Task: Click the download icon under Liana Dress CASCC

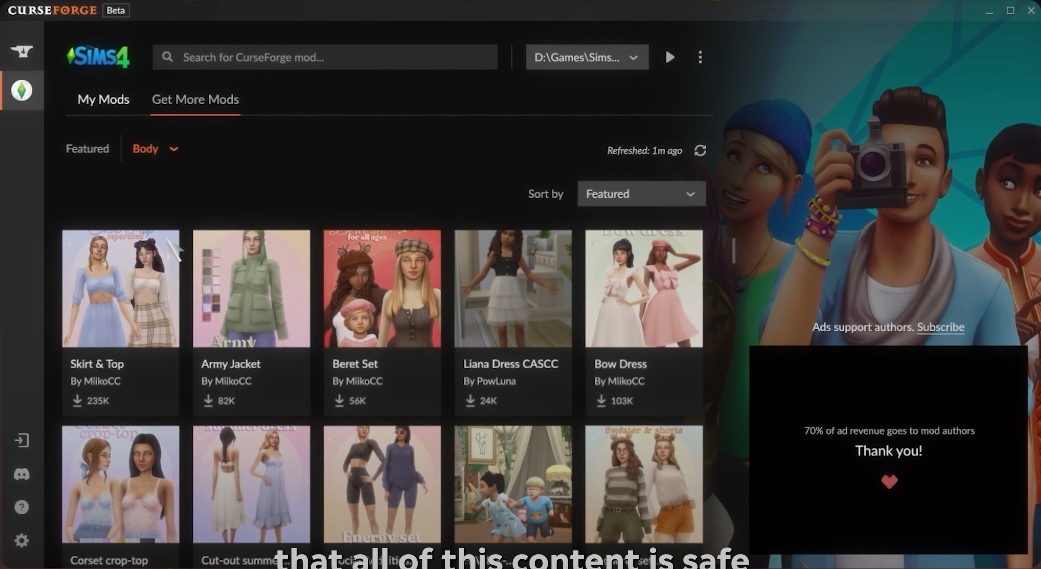Action: 470,400
